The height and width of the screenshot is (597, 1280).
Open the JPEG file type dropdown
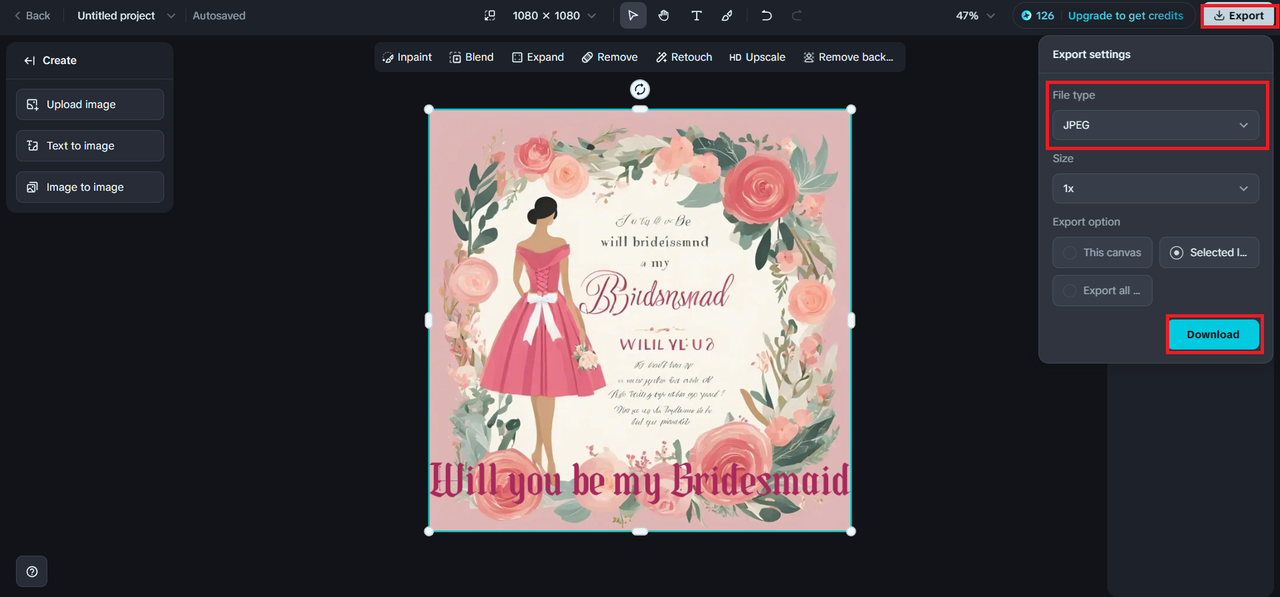[x=1156, y=125]
